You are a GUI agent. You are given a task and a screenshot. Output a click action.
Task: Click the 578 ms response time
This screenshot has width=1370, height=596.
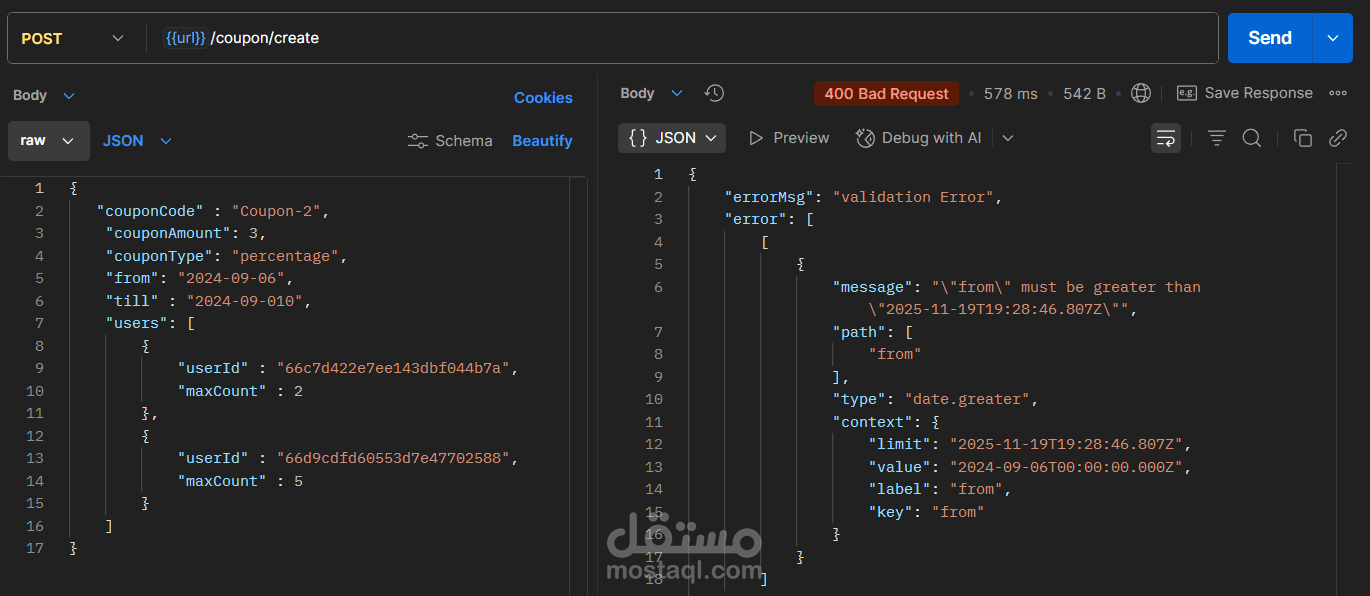(1011, 94)
